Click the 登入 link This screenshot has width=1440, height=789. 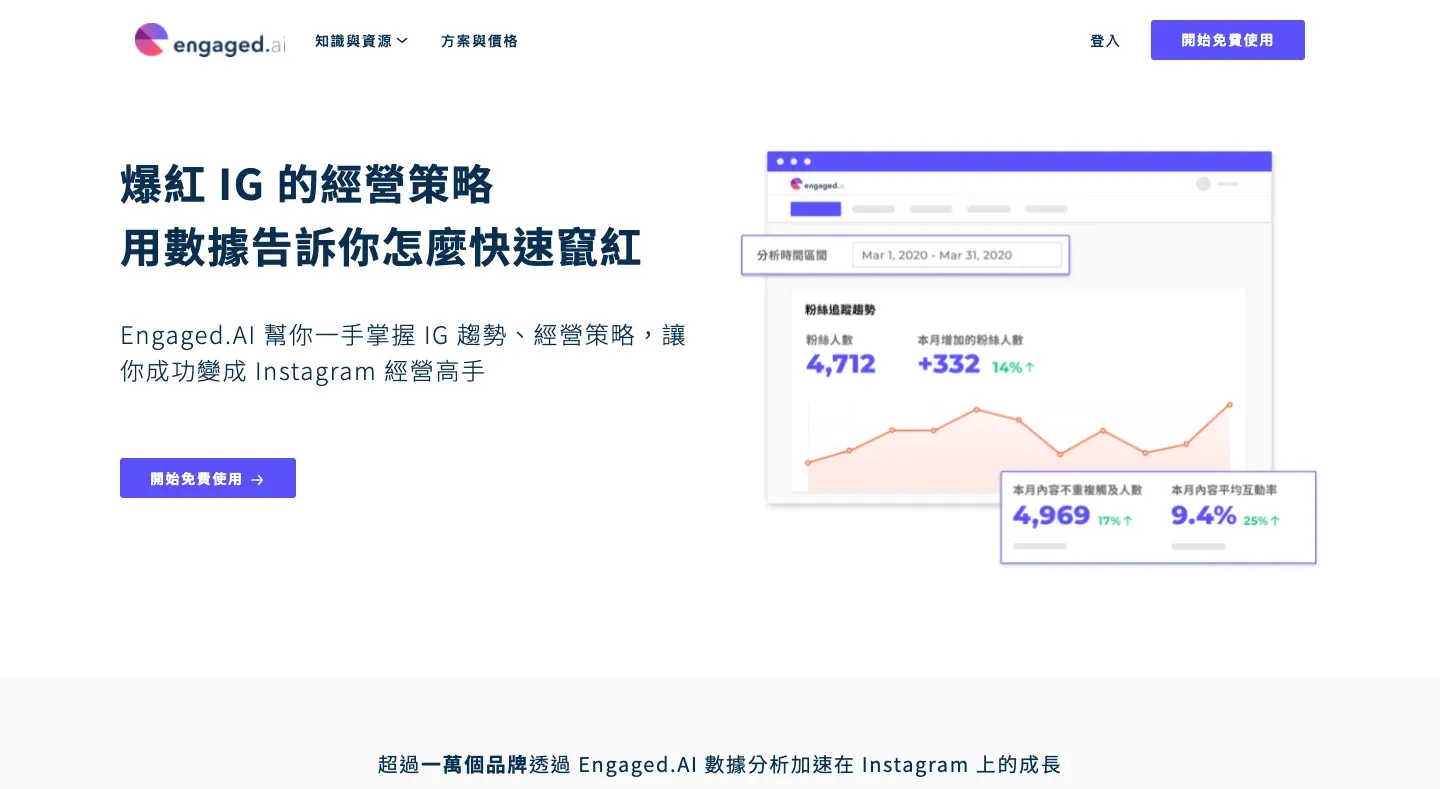pyautogui.click(x=1105, y=41)
